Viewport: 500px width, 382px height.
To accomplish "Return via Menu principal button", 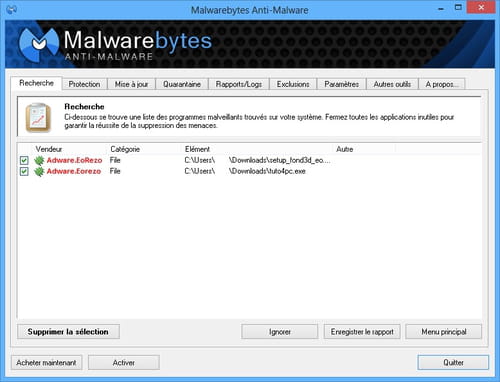I will tap(444, 332).
